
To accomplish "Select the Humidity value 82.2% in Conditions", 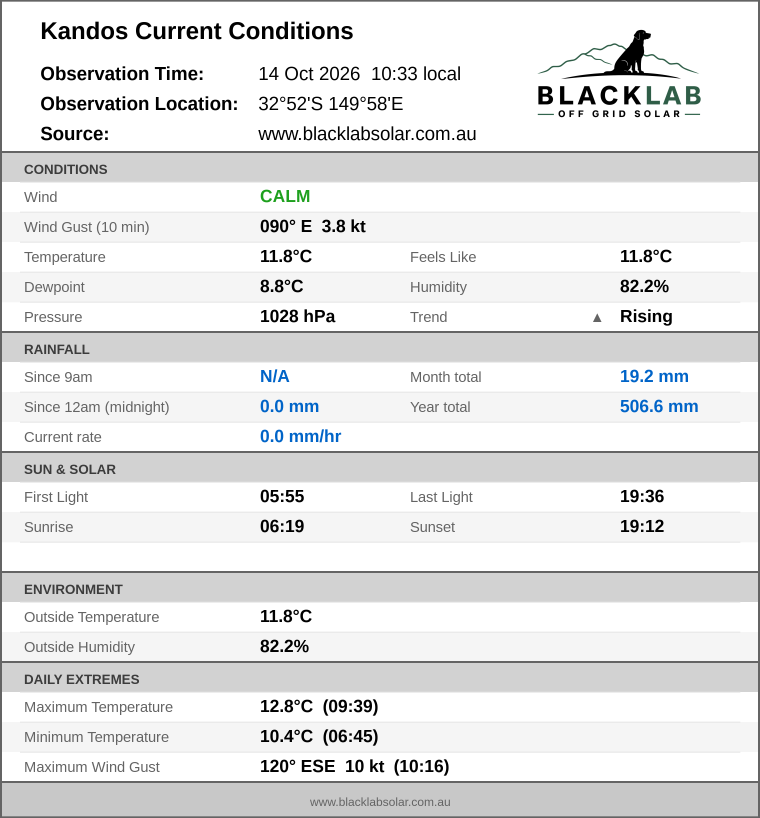I will [x=644, y=286].
